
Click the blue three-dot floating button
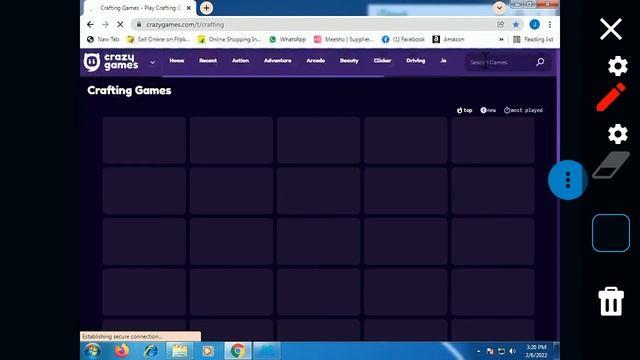[567, 180]
